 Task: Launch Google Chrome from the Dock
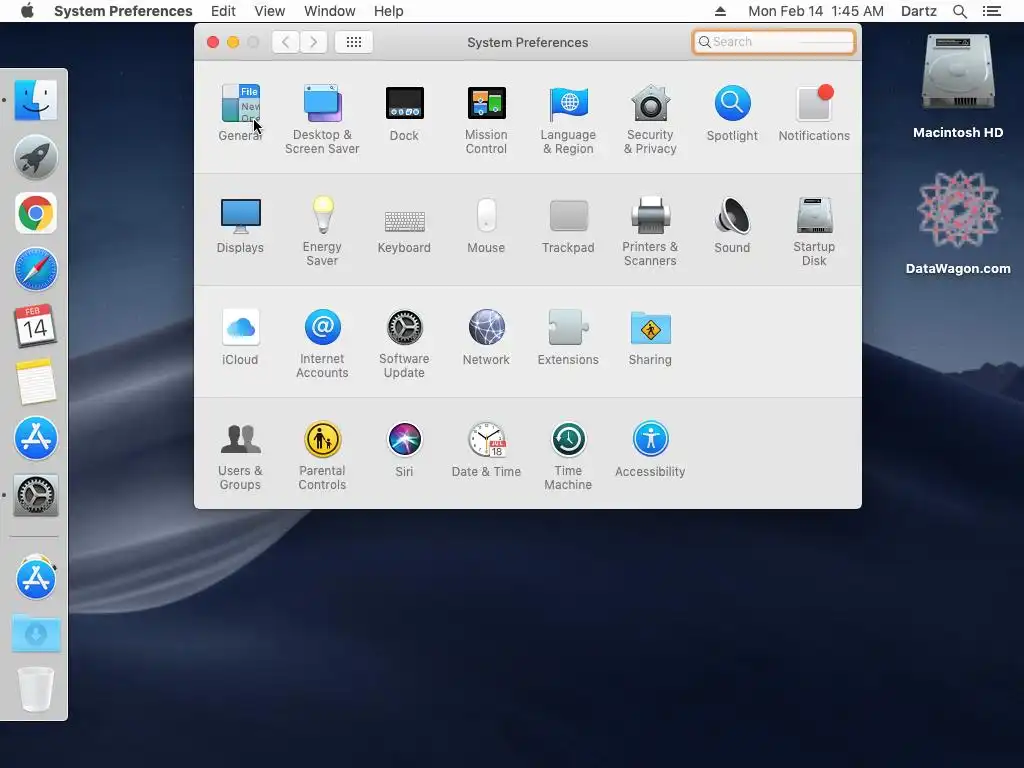[36, 213]
